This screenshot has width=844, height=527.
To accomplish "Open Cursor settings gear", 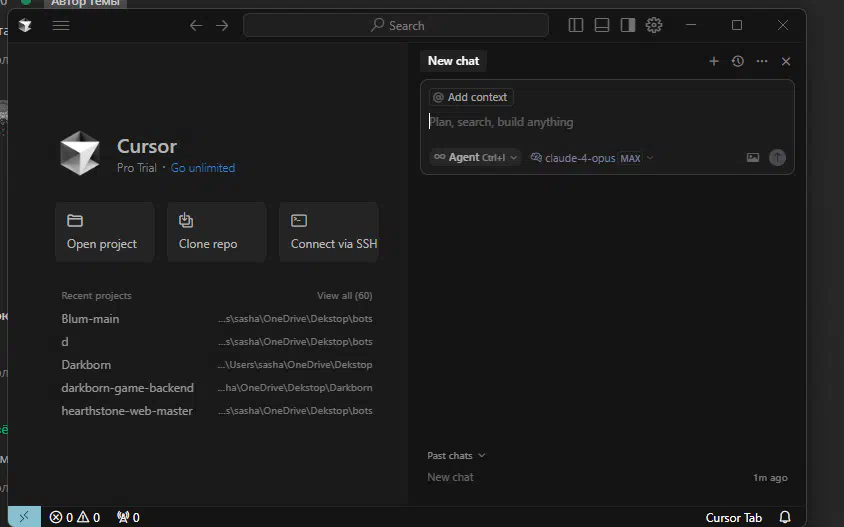I will click(653, 25).
